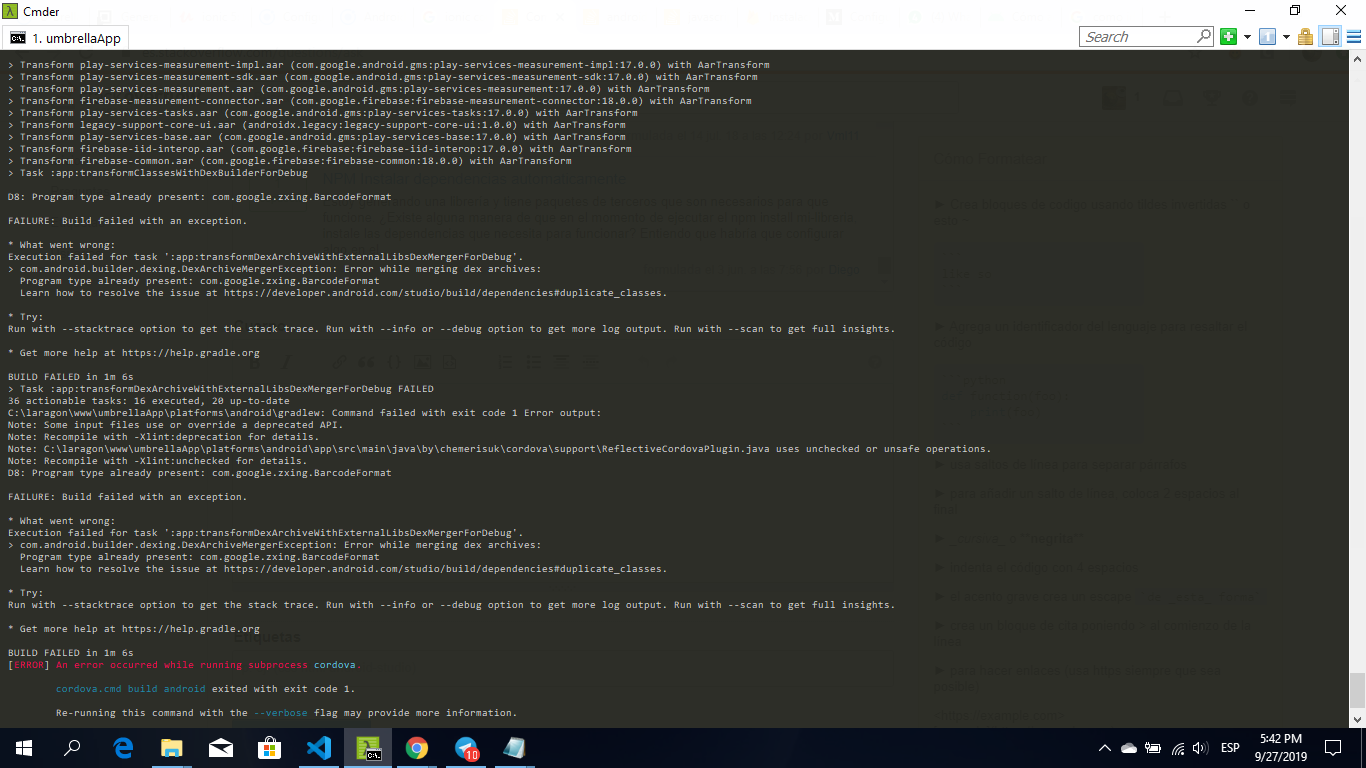Click the Cmder lambda title-bar icon
The height and width of the screenshot is (768, 1366).
pyautogui.click(x=10, y=11)
